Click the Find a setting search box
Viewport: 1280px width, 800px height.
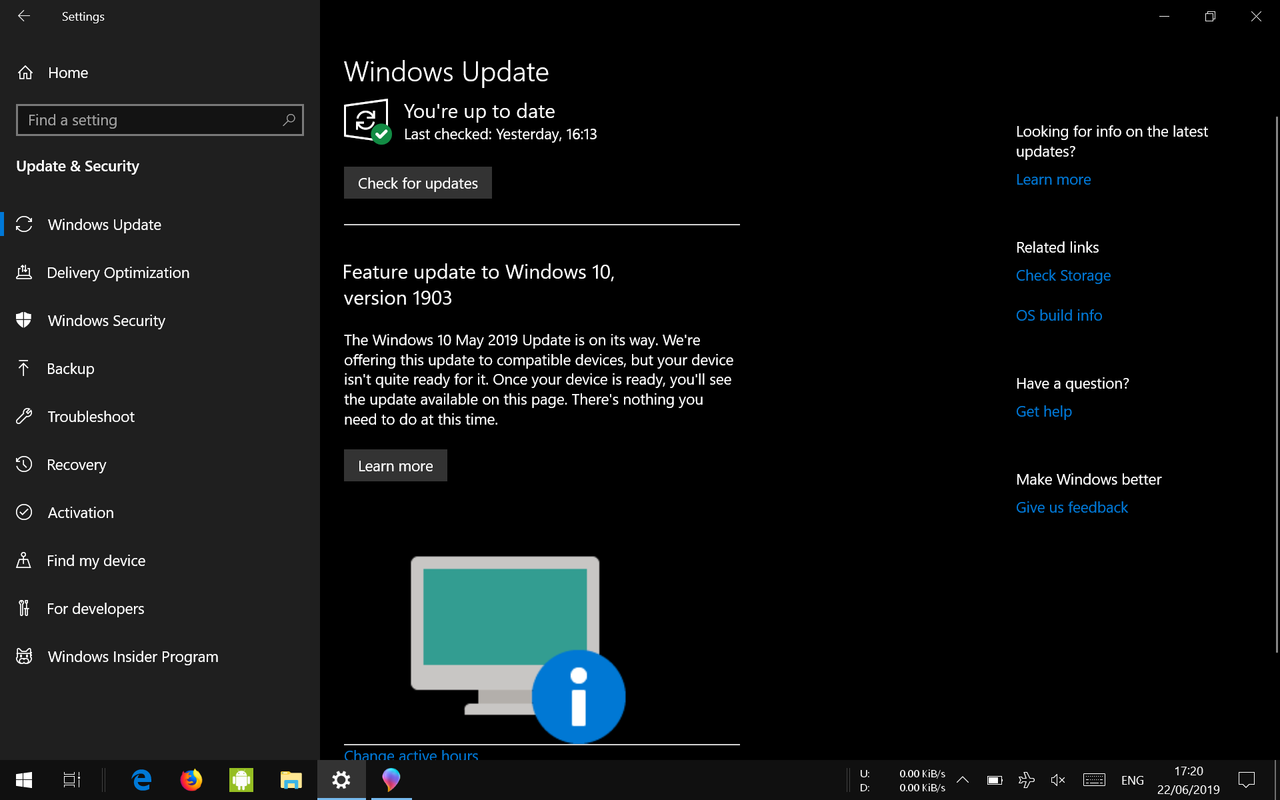click(x=160, y=120)
